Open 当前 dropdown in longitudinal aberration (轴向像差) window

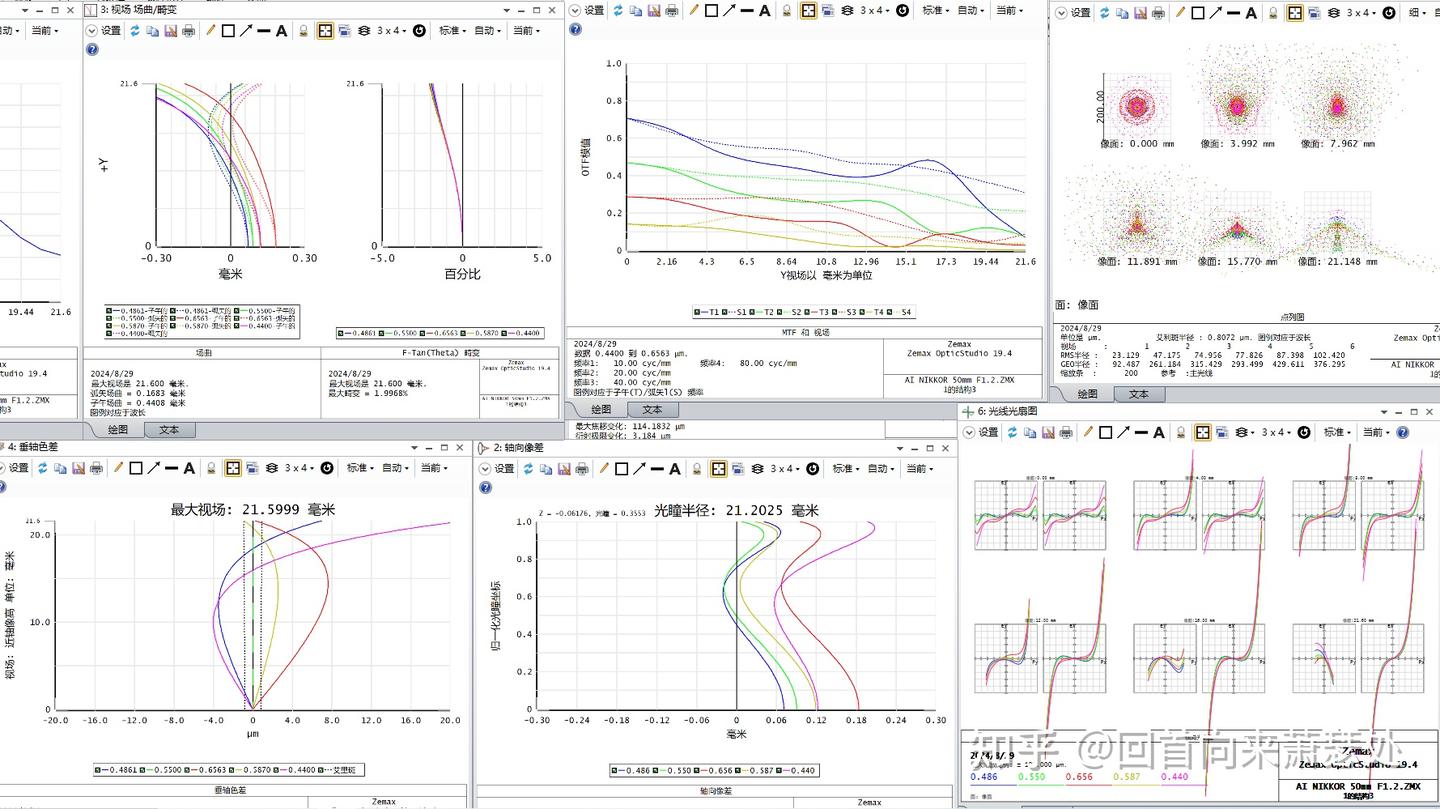click(920, 468)
